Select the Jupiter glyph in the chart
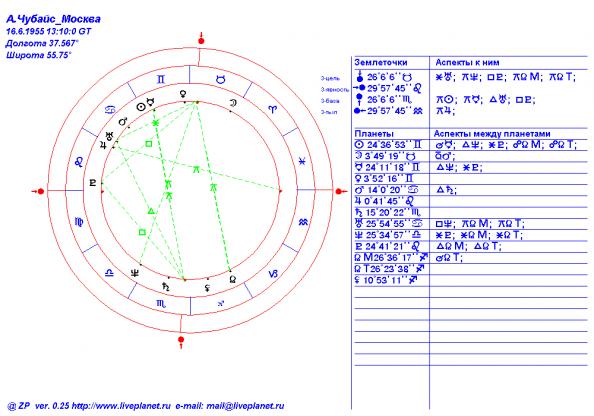Image resolution: width=594 pixels, height=416 pixels. [x=103, y=145]
